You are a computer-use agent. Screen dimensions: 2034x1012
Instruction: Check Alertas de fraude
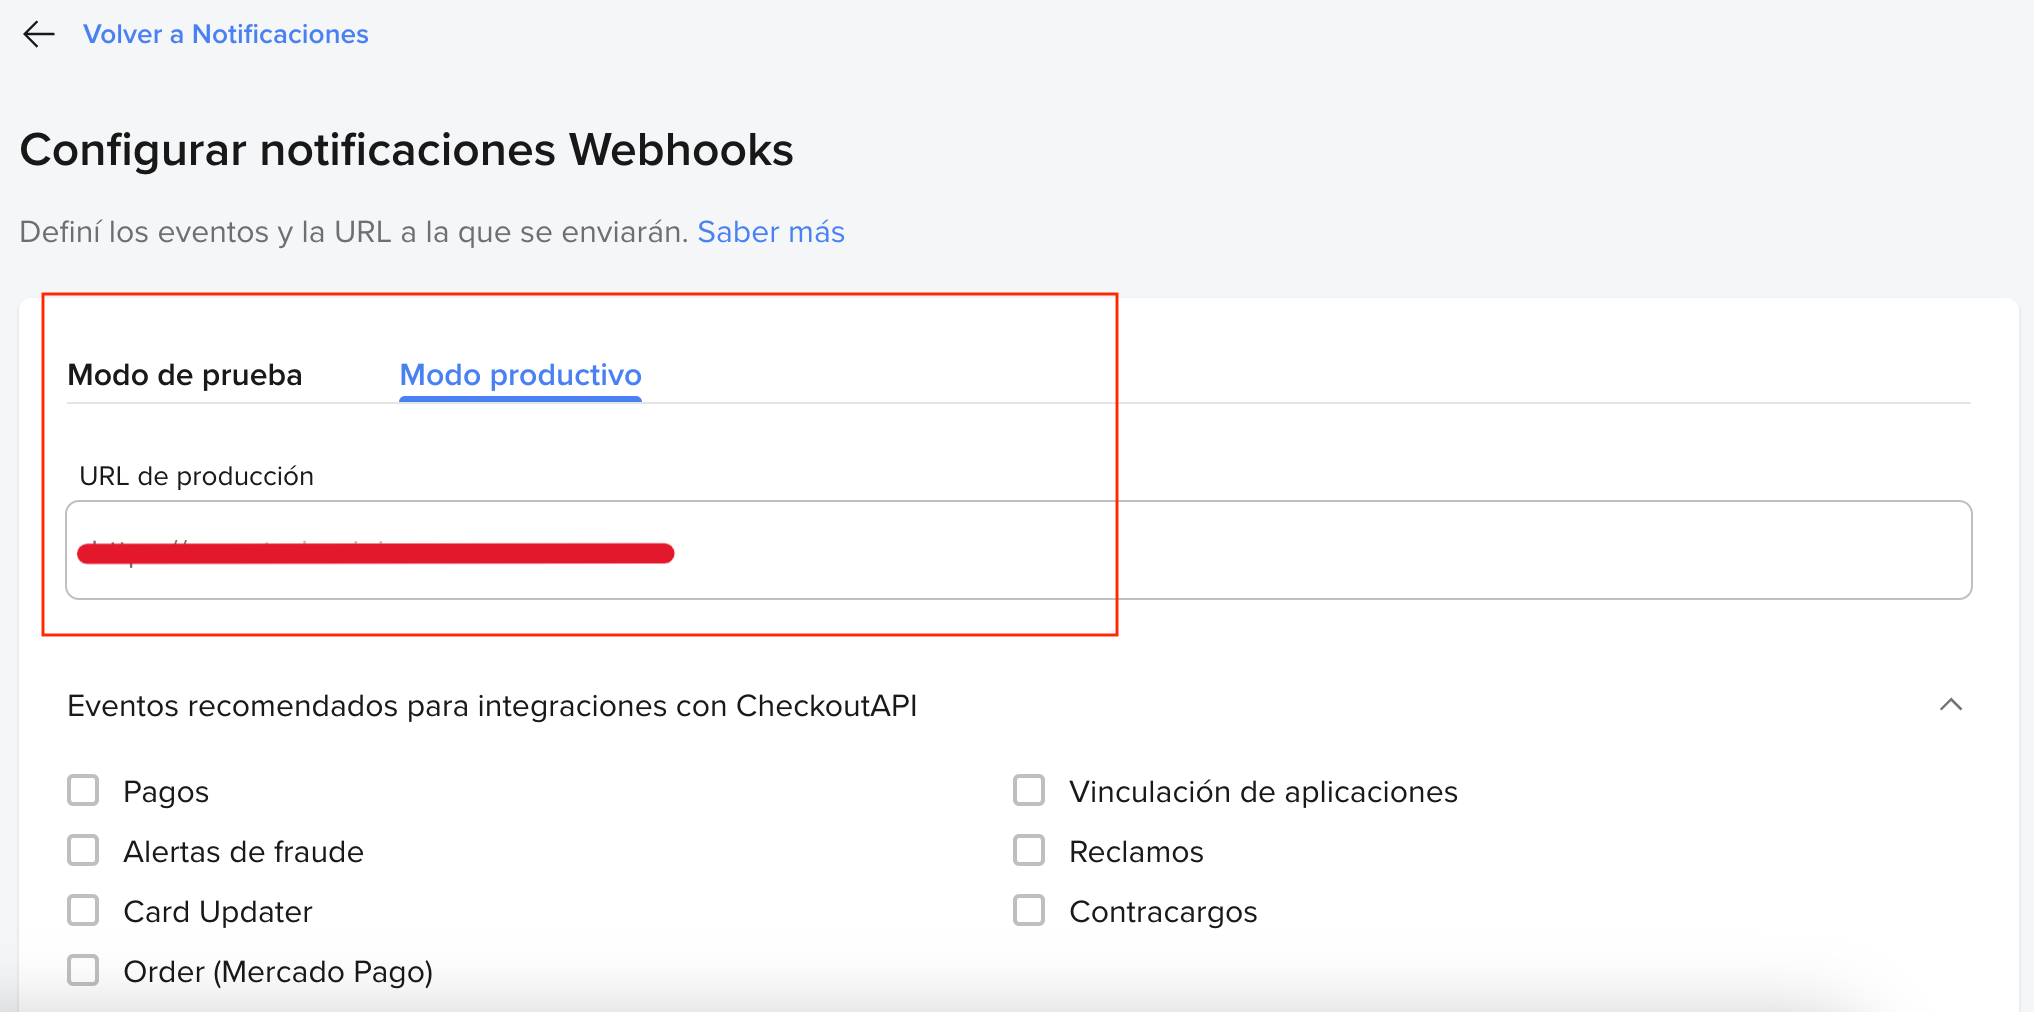coord(83,850)
